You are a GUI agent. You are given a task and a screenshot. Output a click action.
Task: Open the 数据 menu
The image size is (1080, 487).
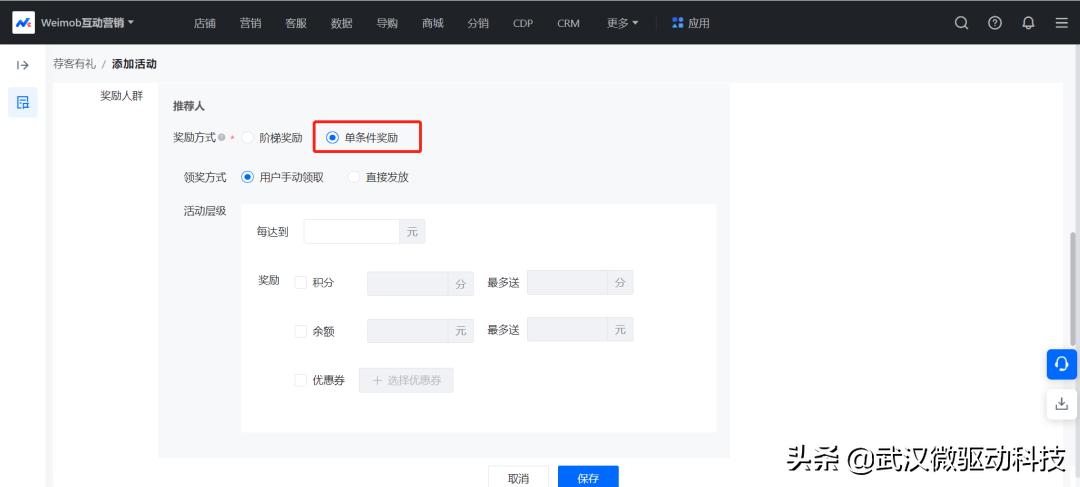342,23
